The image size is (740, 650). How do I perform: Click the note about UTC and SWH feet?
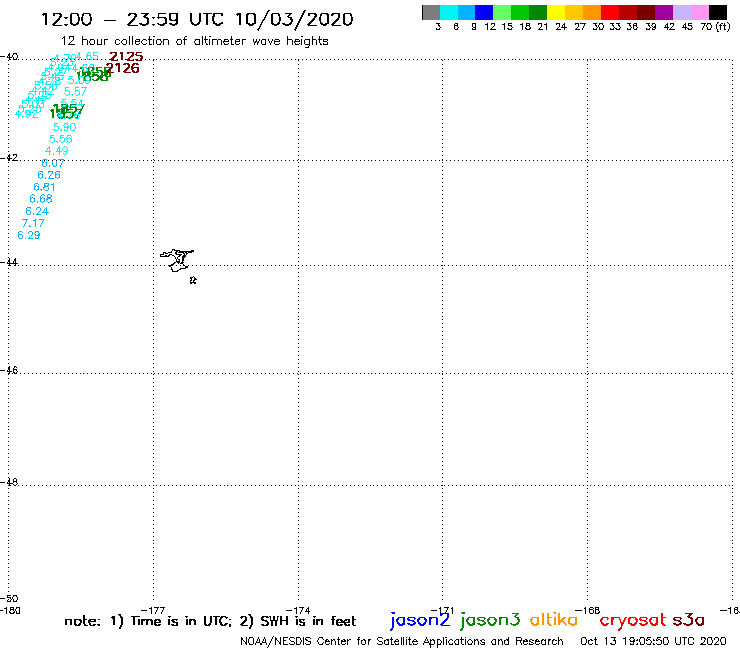tap(210, 621)
